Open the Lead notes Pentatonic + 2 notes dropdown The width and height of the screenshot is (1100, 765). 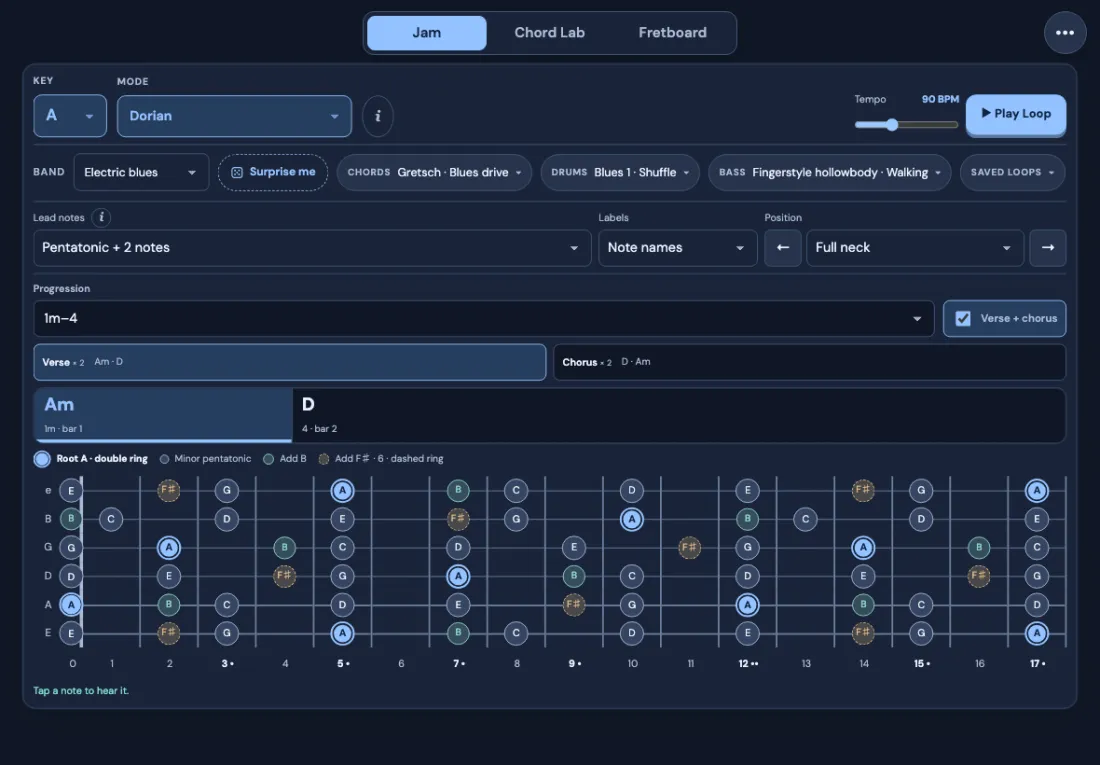pos(312,248)
